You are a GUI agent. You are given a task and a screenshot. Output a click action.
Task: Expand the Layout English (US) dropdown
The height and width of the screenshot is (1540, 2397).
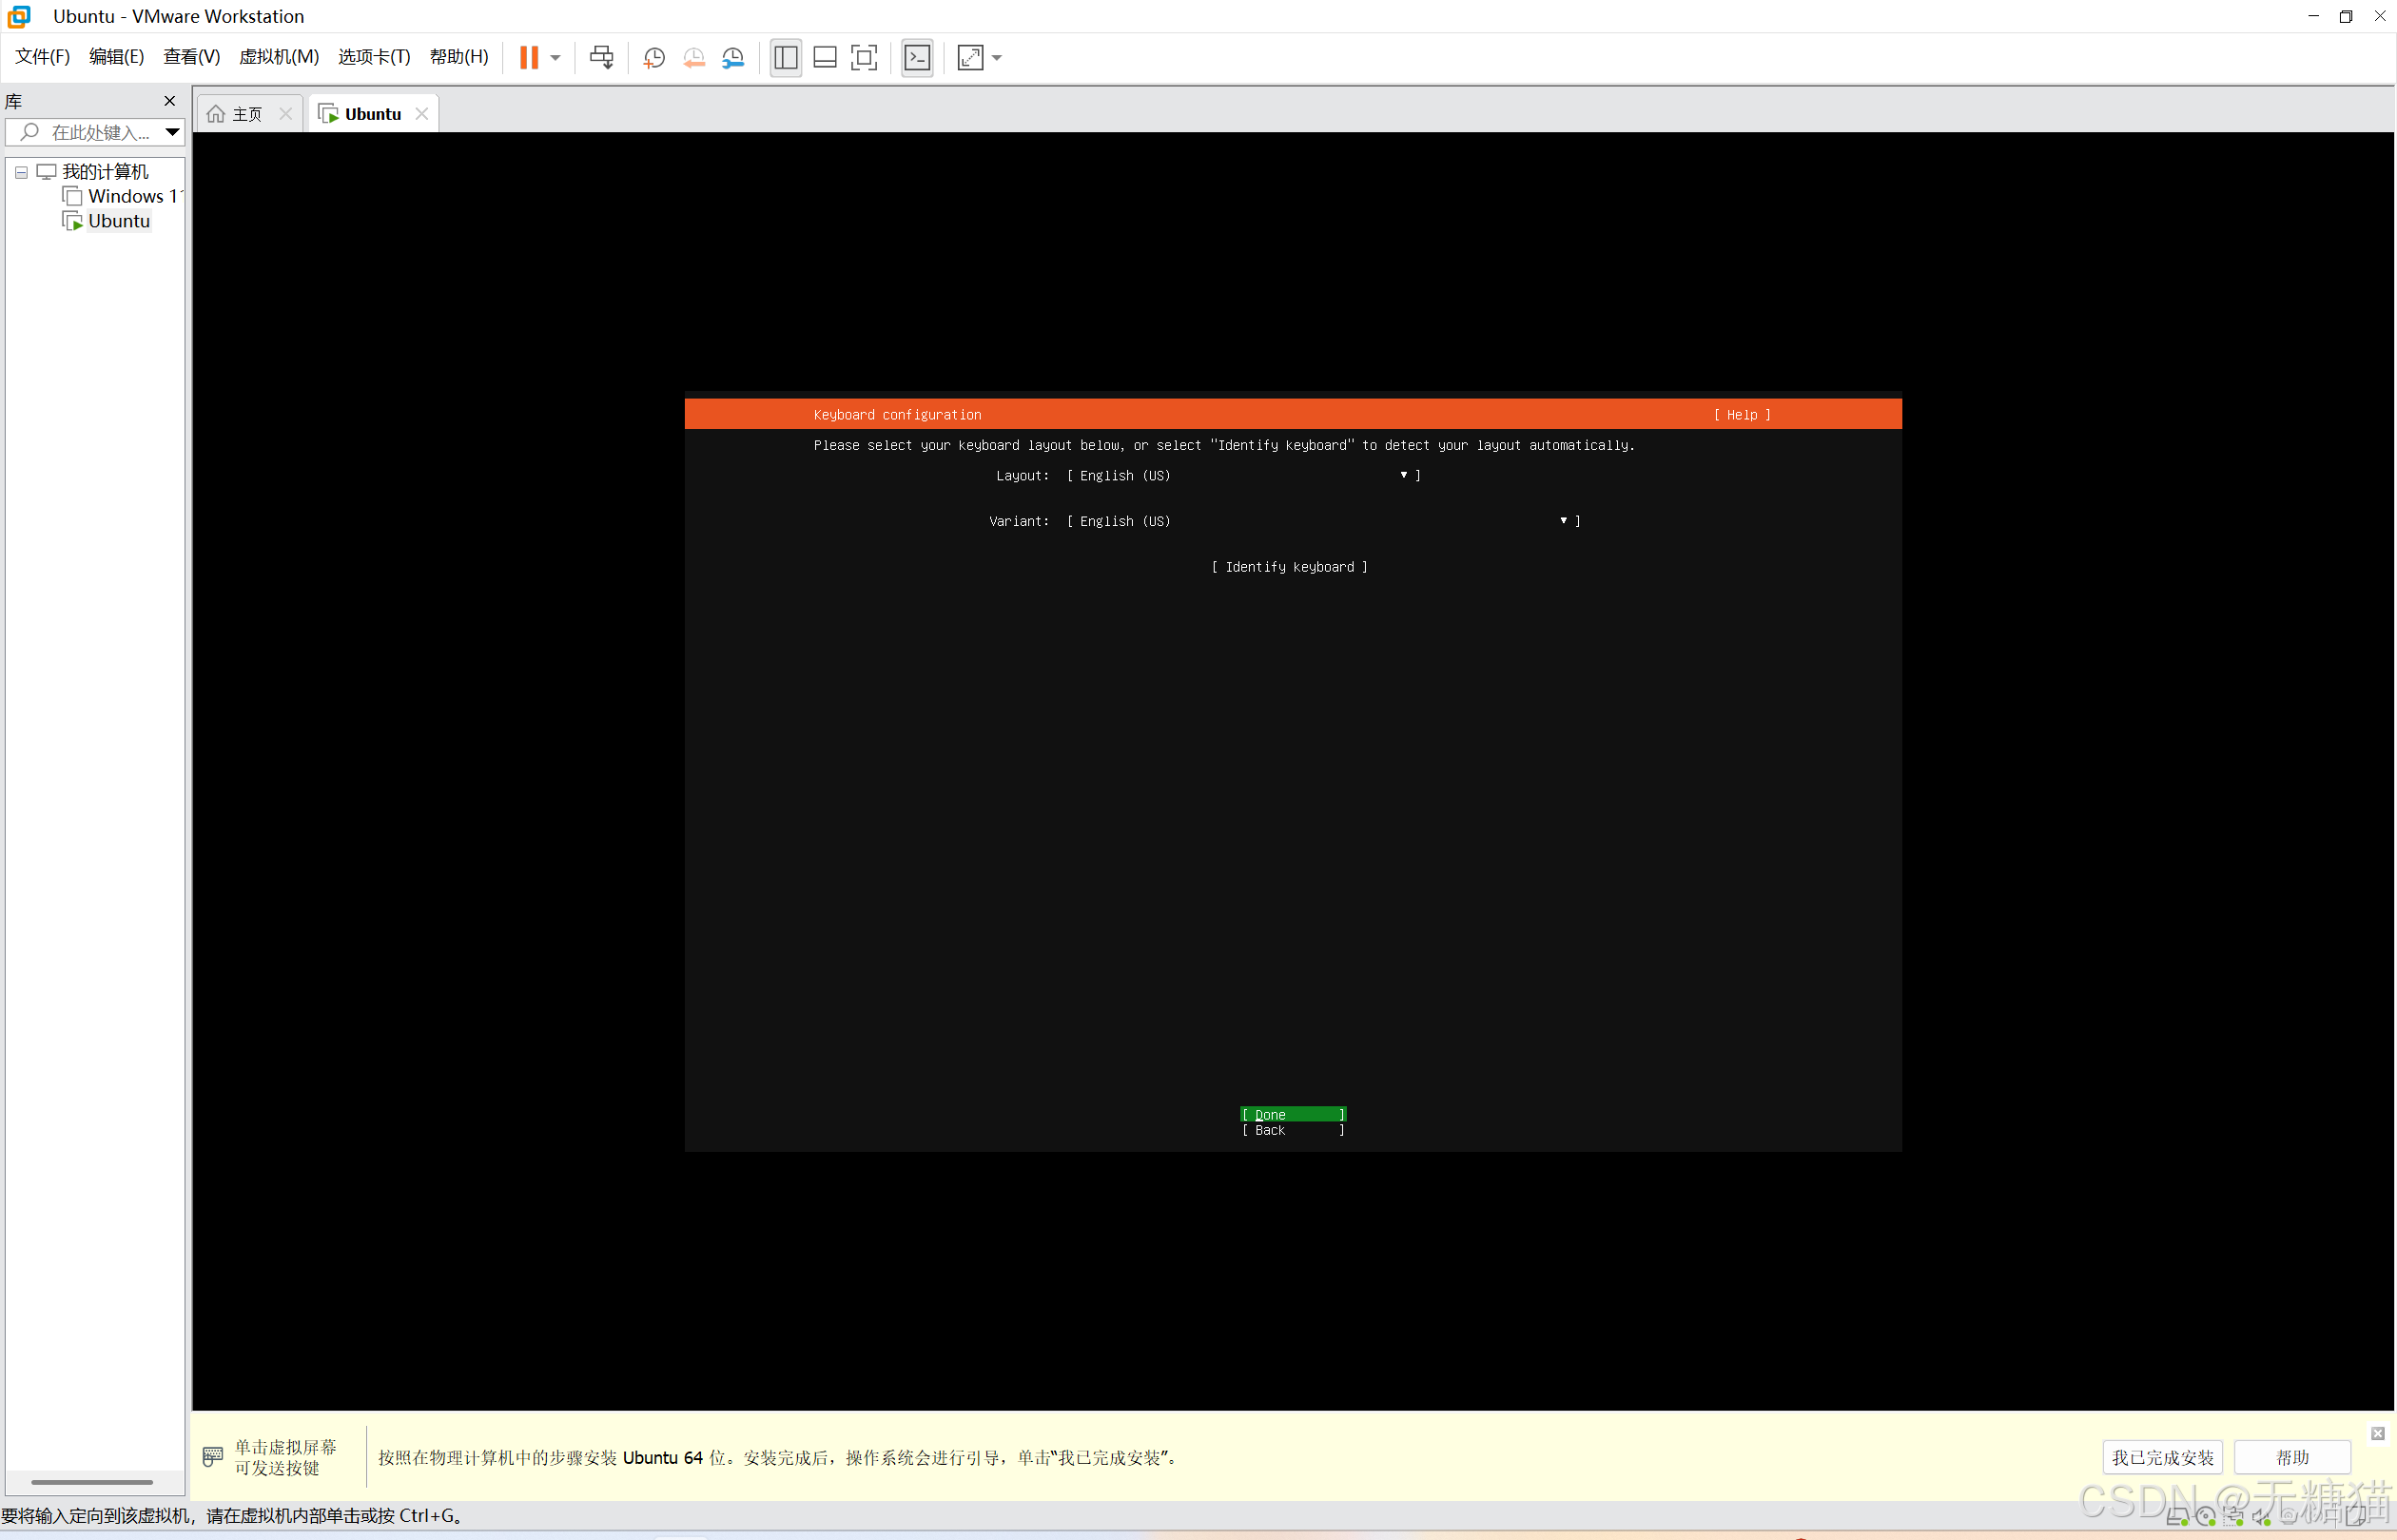1243,476
